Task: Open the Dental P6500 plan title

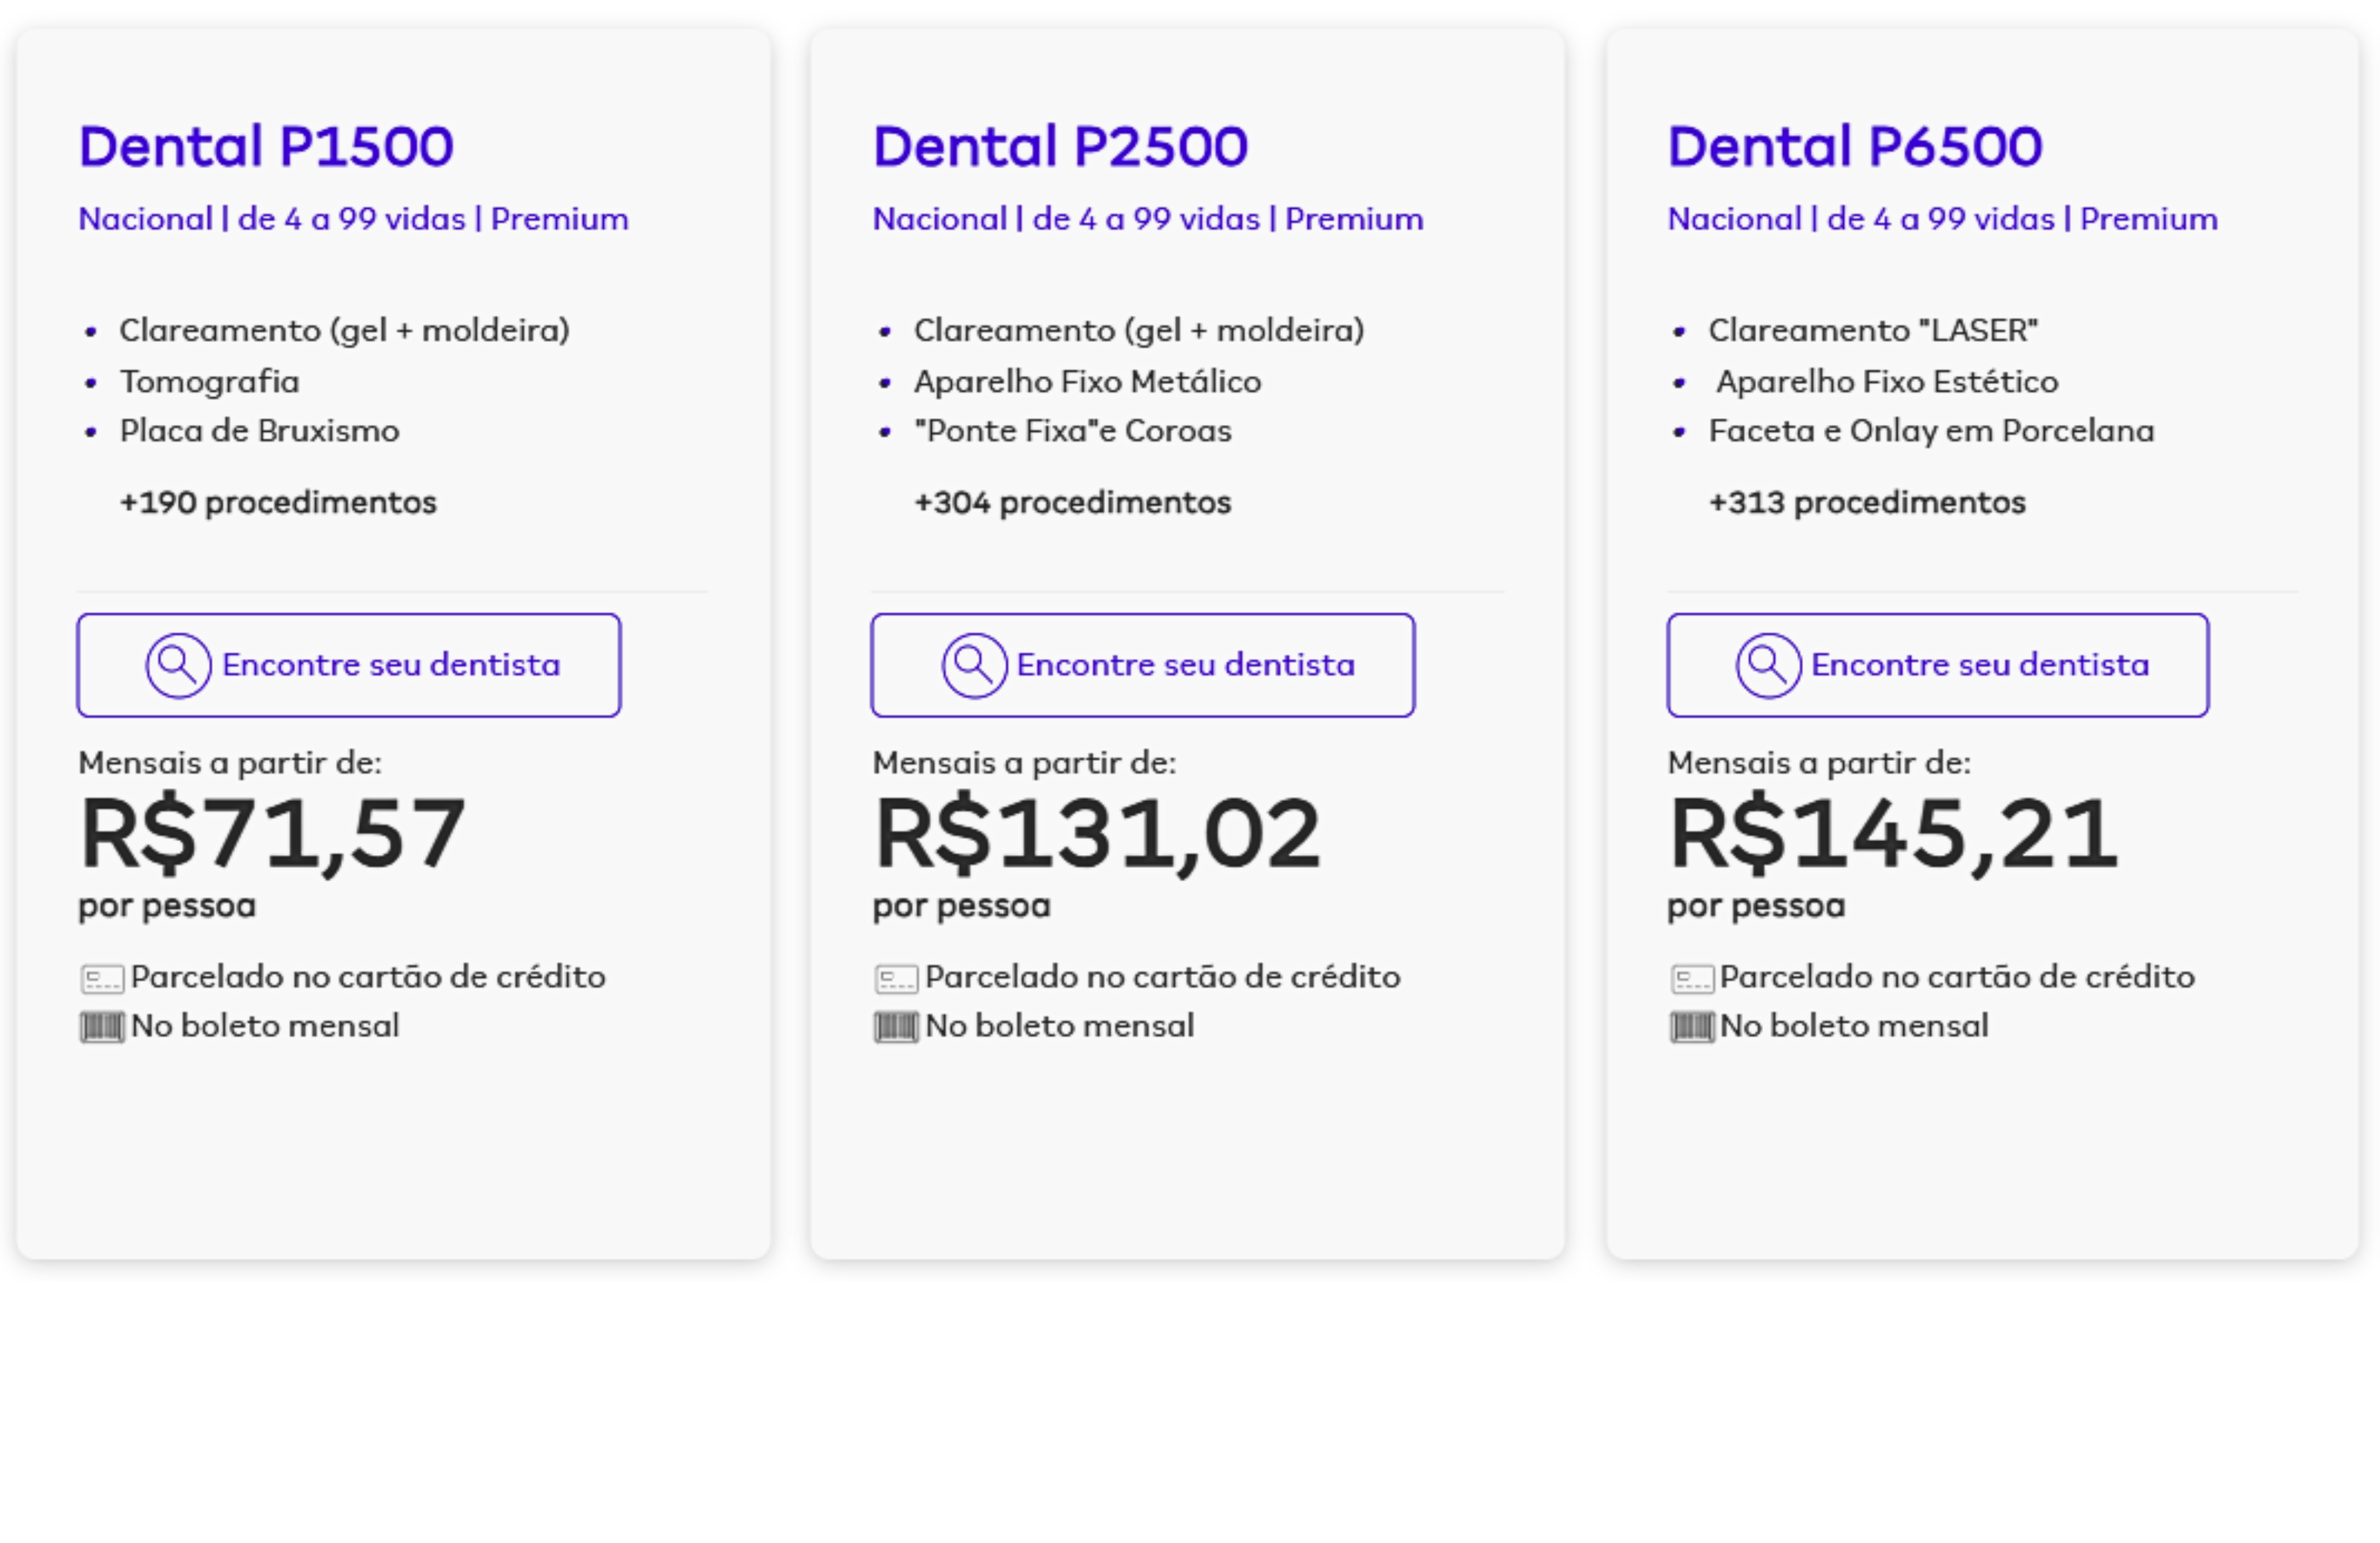Action: [x=1855, y=146]
